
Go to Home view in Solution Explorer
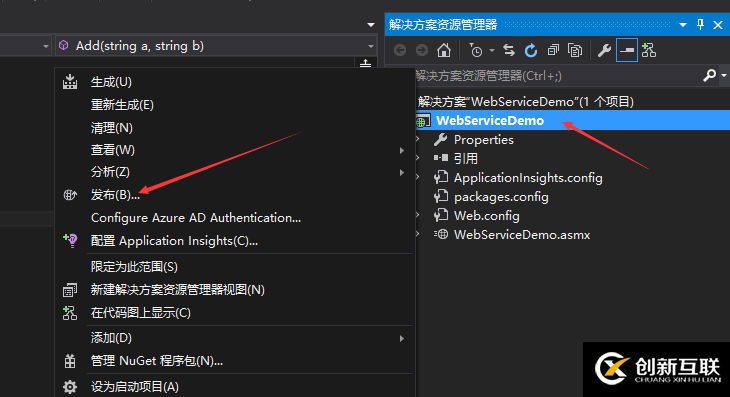coord(444,50)
